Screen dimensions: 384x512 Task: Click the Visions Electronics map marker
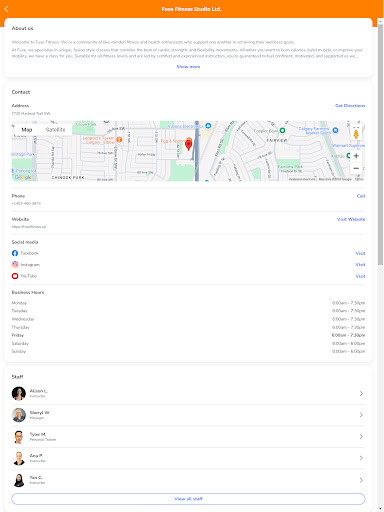(x=208, y=126)
